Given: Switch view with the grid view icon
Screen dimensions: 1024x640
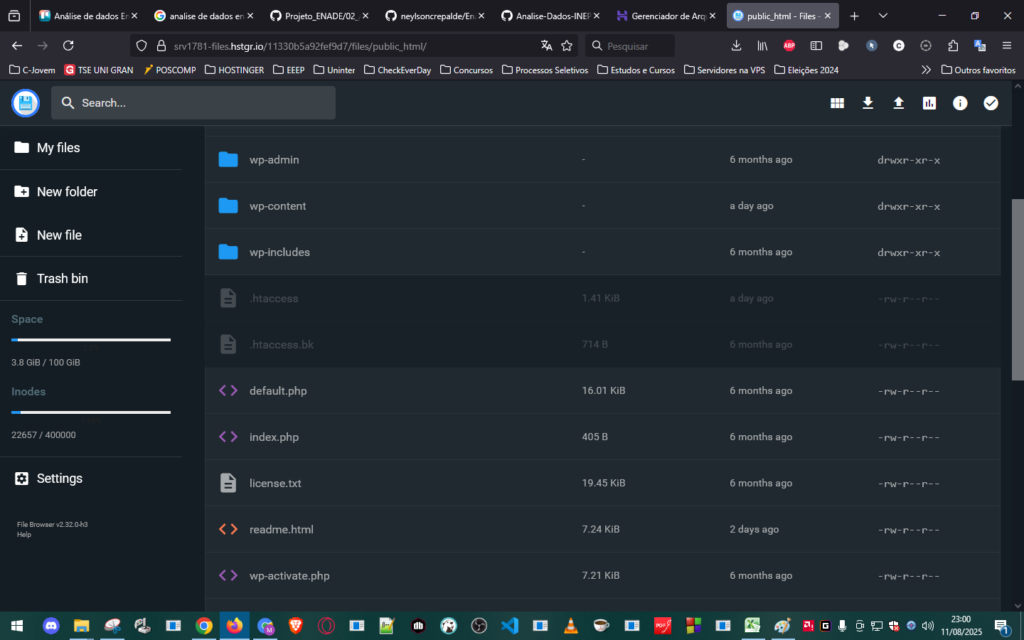Looking at the screenshot, I should click(837, 103).
